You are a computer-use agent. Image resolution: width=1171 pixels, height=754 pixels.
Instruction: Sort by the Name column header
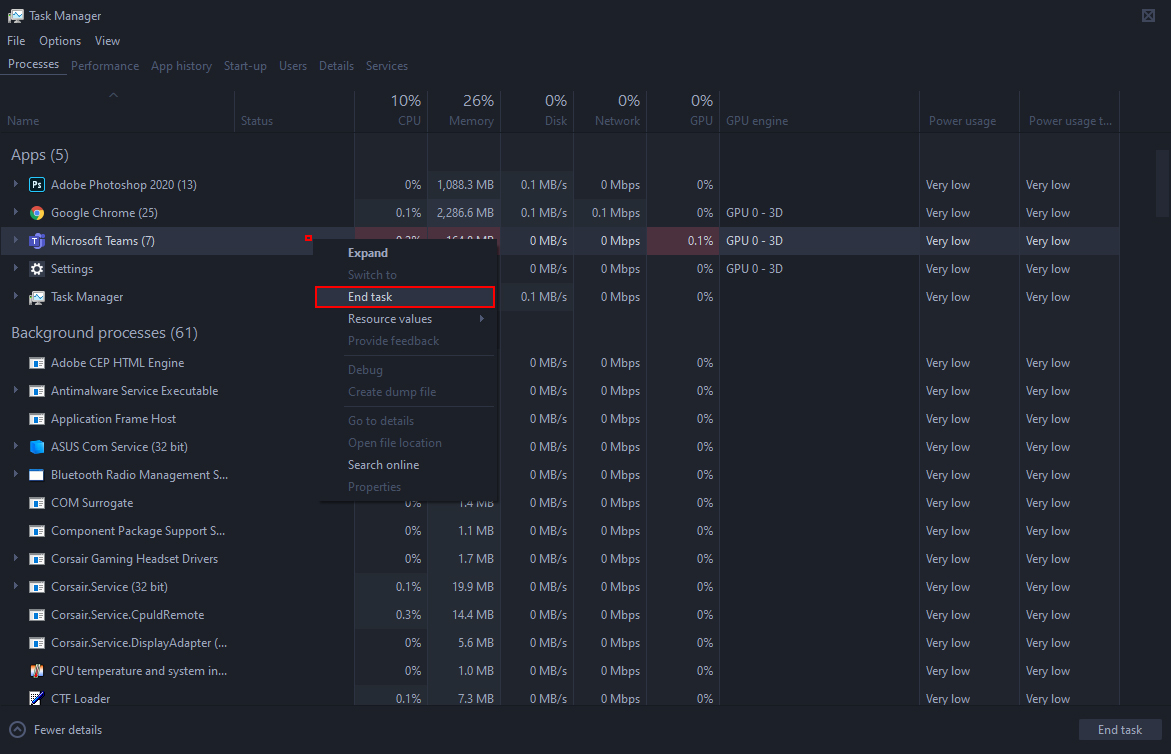click(117, 110)
